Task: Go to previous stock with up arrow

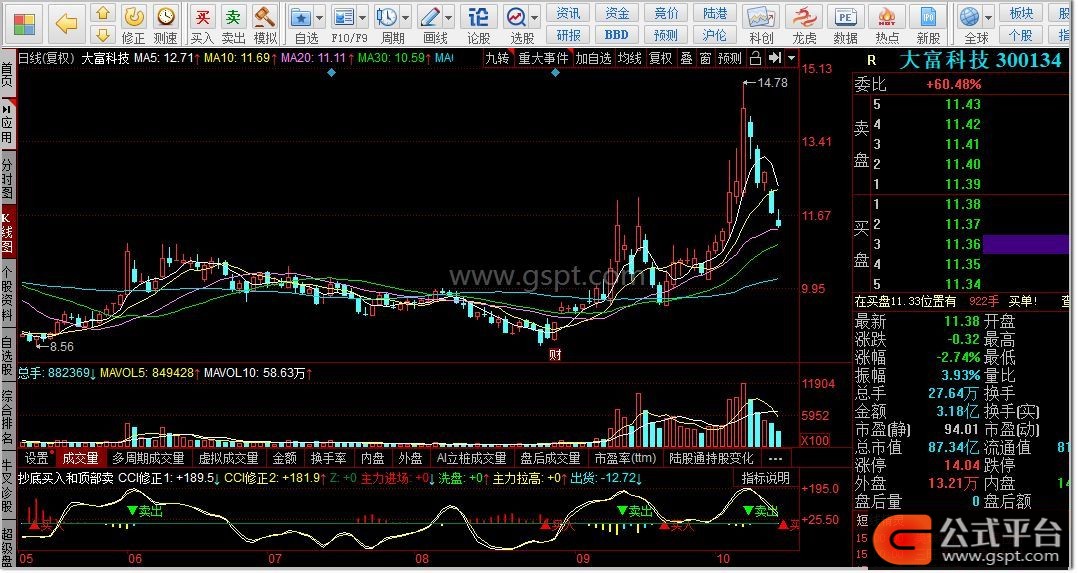Action: tap(102, 12)
